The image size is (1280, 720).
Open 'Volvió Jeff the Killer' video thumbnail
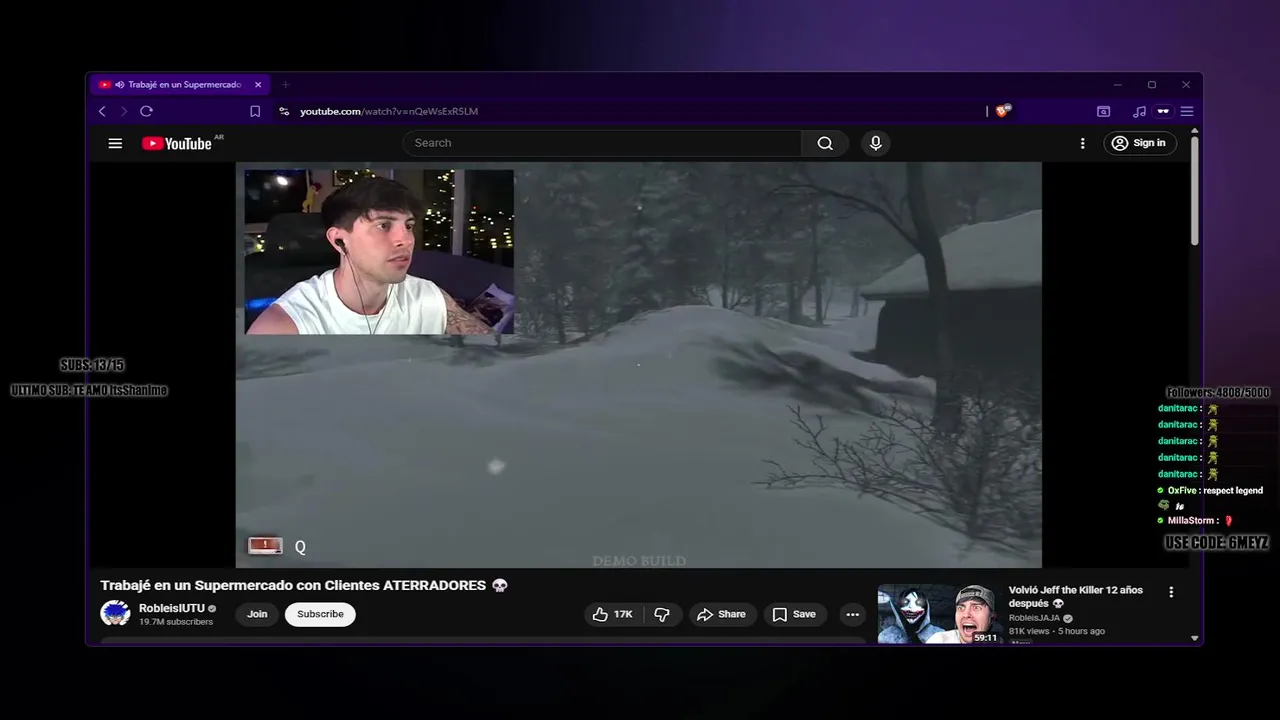coord(939,614)
